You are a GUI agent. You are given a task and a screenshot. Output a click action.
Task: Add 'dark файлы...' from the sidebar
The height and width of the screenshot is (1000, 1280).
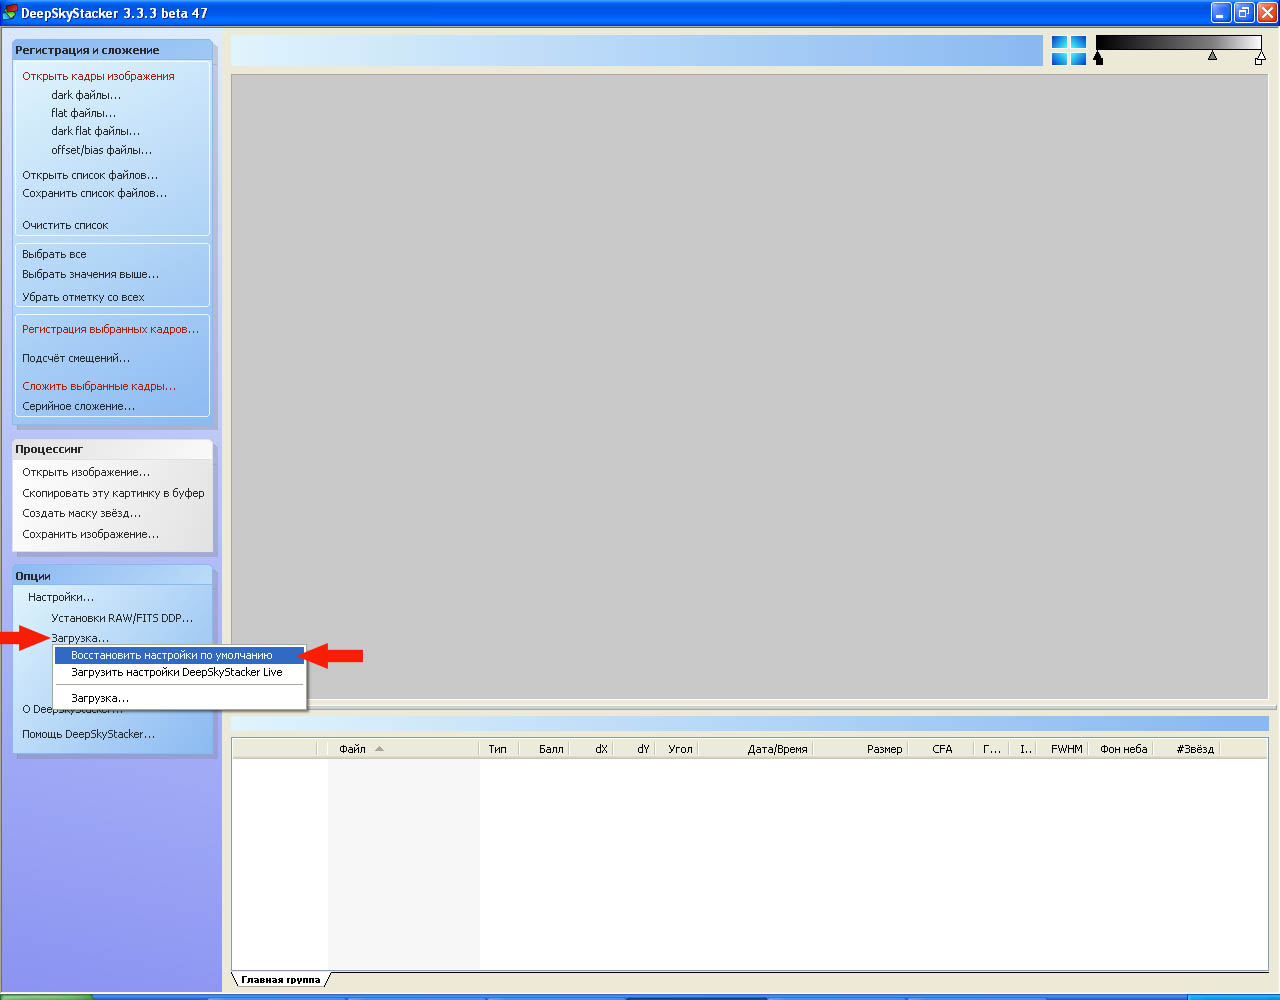pos(86,95)
